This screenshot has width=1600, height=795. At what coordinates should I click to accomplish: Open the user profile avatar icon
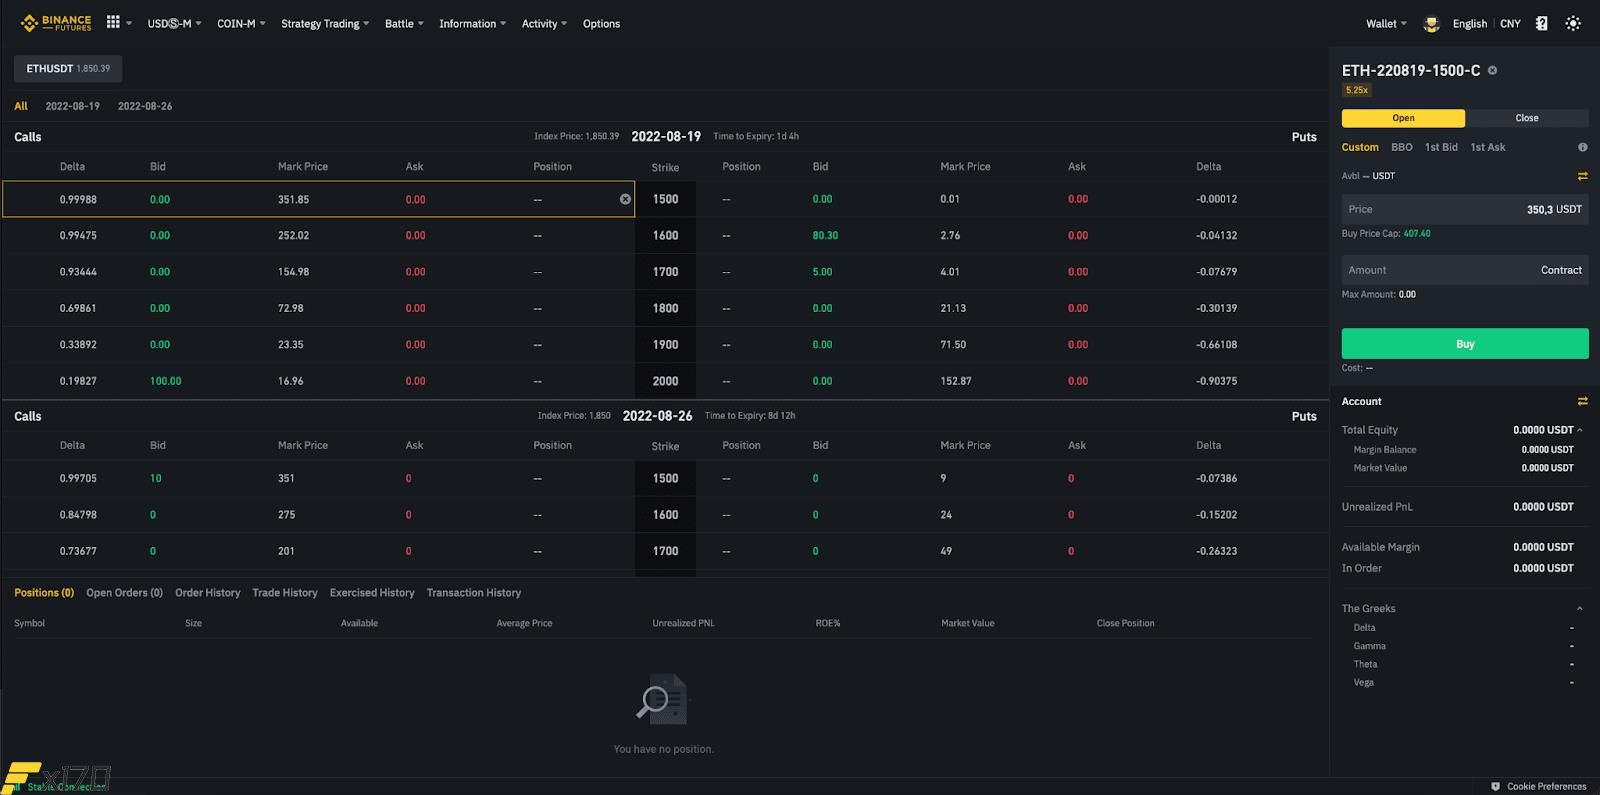click(1431, 24)
